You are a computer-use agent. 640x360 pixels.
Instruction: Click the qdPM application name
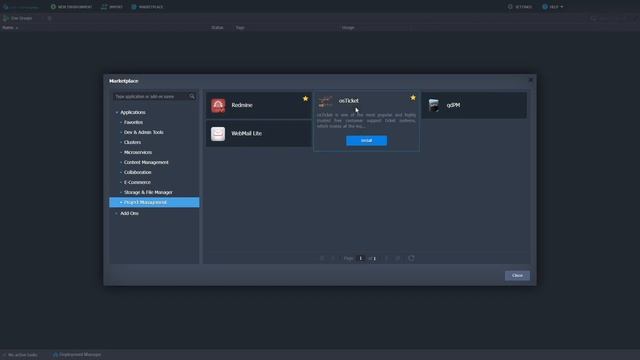tap(453, 105)
